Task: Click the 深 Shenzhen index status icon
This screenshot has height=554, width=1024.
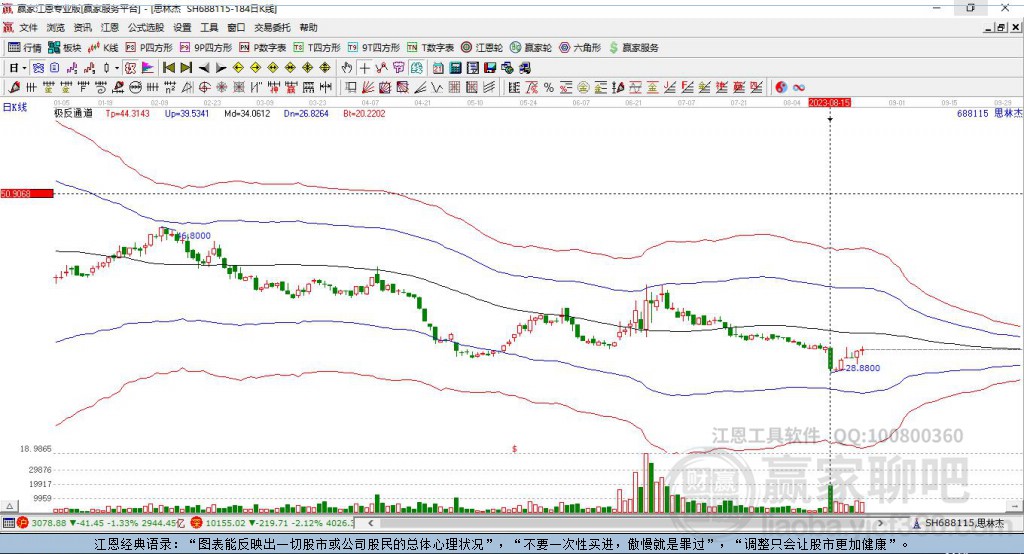Action: point(197,523)
